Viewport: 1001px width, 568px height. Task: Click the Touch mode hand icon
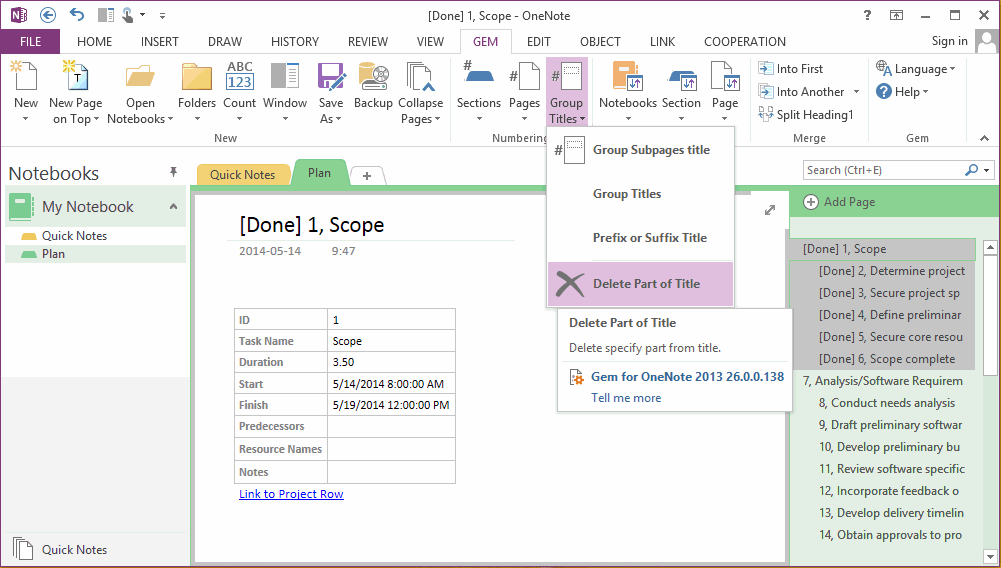pos(128,15)
